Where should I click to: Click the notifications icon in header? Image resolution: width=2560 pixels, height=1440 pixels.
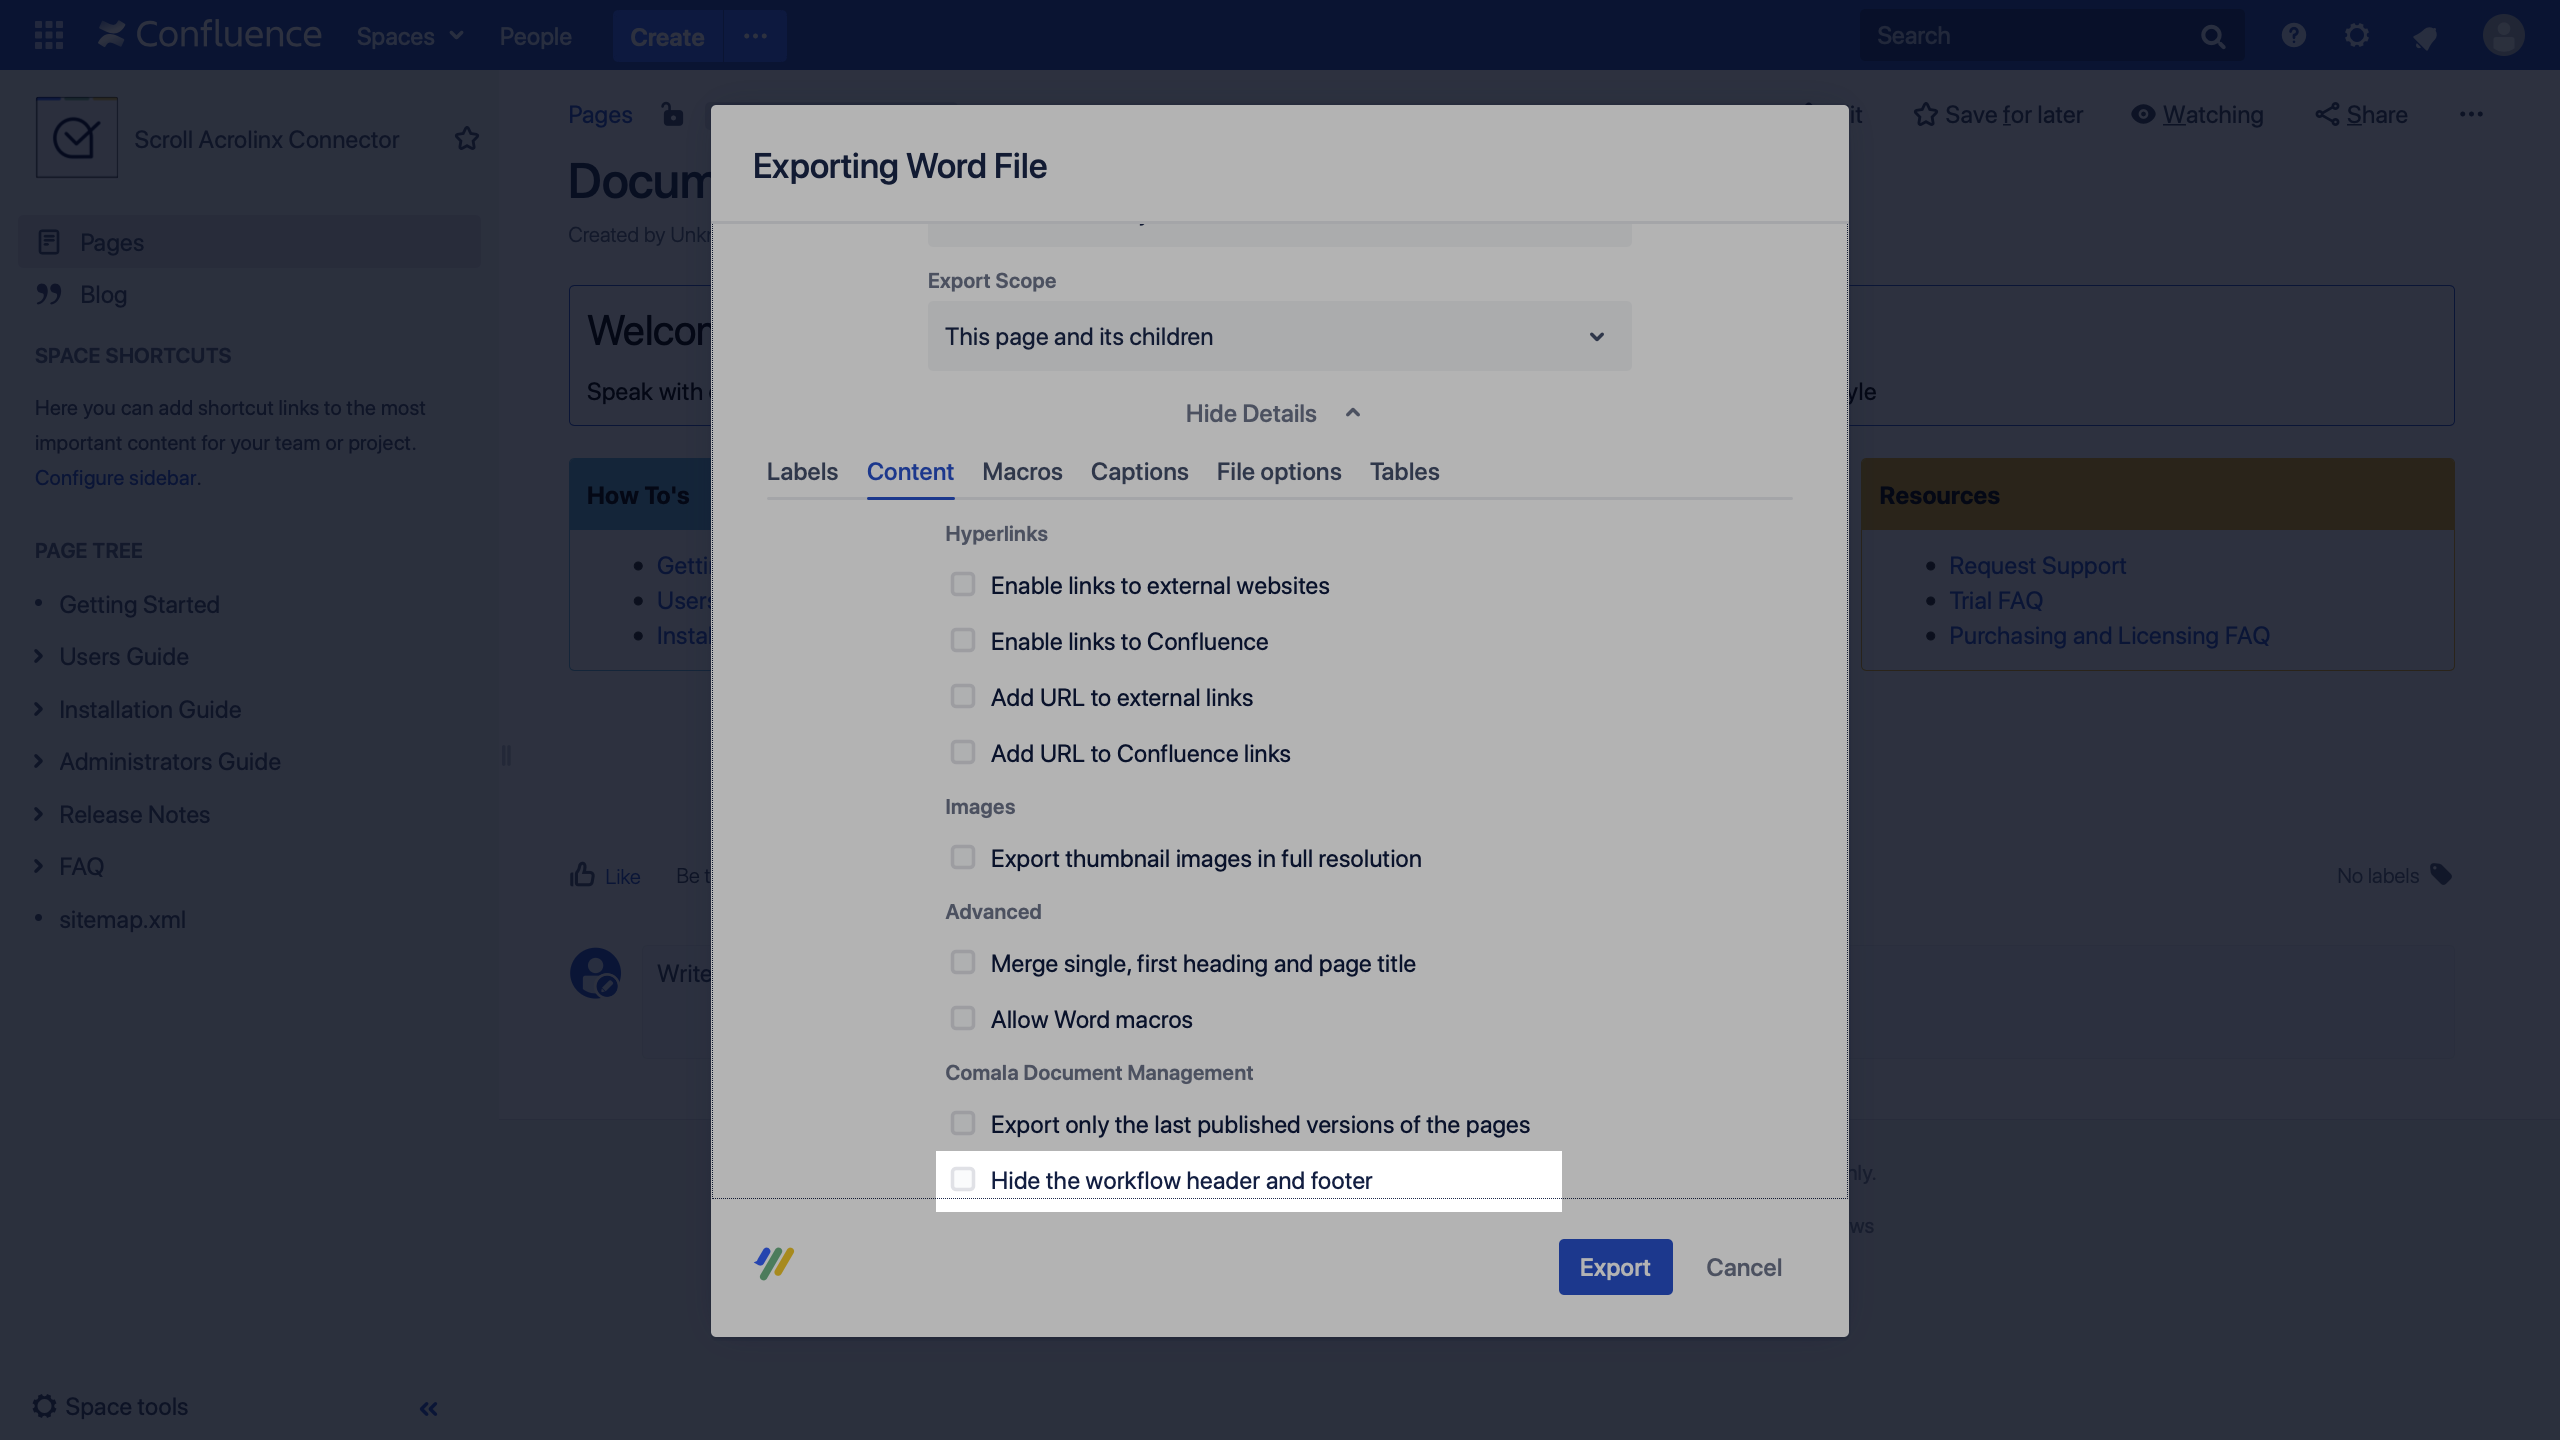coord(2424,38)
